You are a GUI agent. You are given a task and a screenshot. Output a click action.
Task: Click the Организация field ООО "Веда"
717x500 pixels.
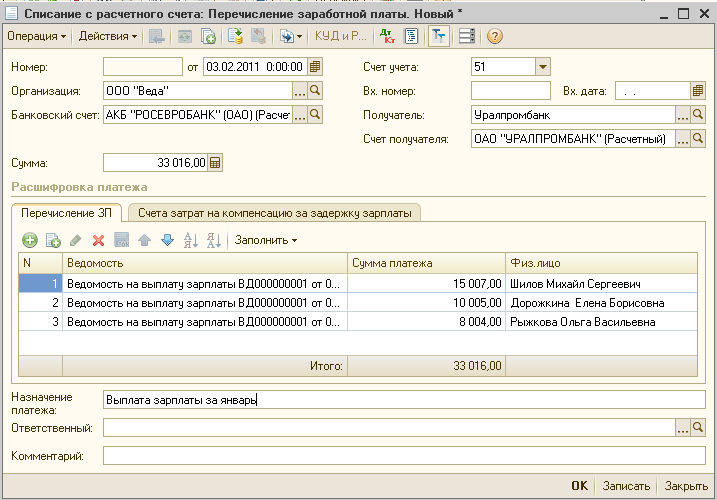point(198,91)
